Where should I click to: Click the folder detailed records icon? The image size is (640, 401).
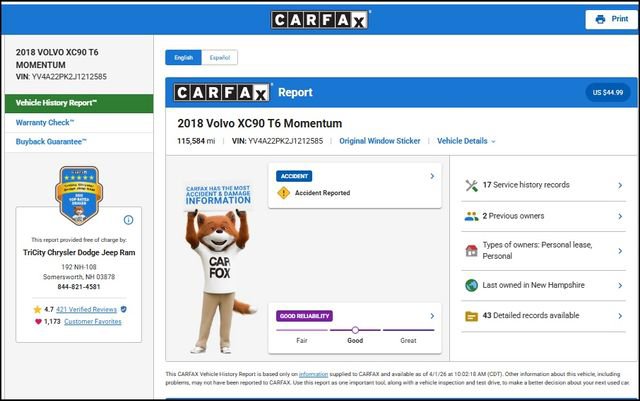coord(471,316)
